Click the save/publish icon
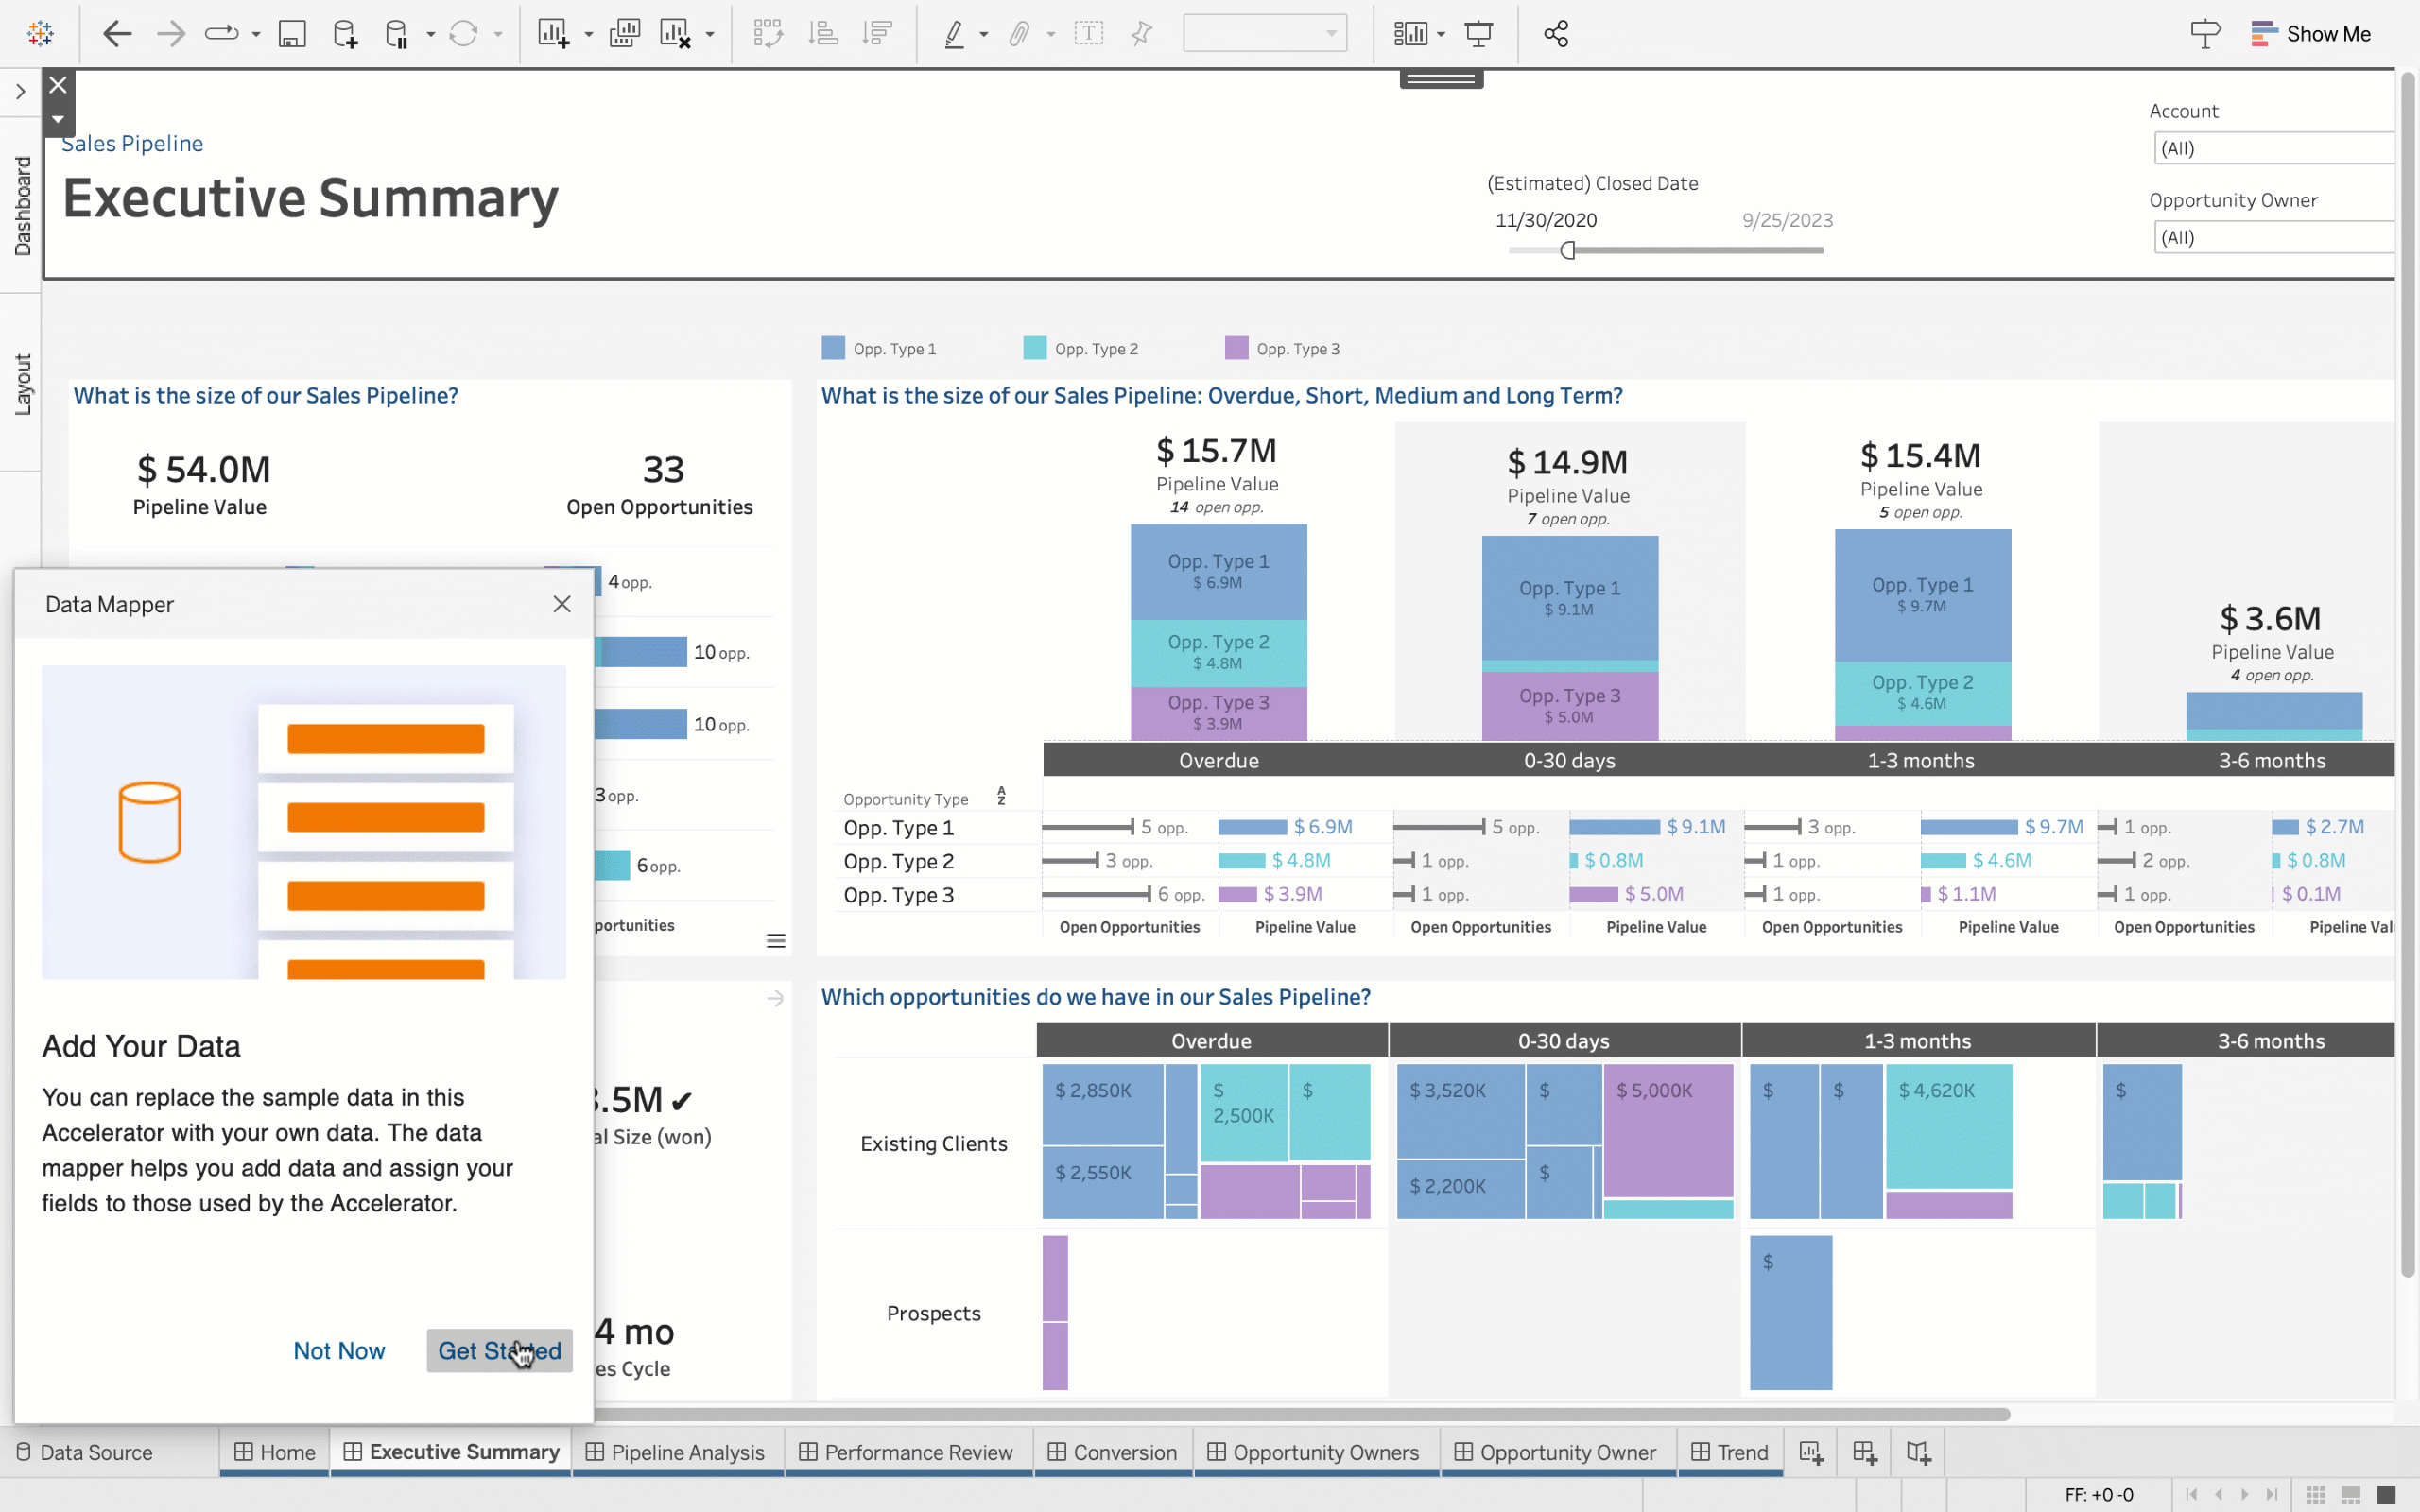Image resolution: width=2420 pixels, height=1512 pixels. [291, 33]
